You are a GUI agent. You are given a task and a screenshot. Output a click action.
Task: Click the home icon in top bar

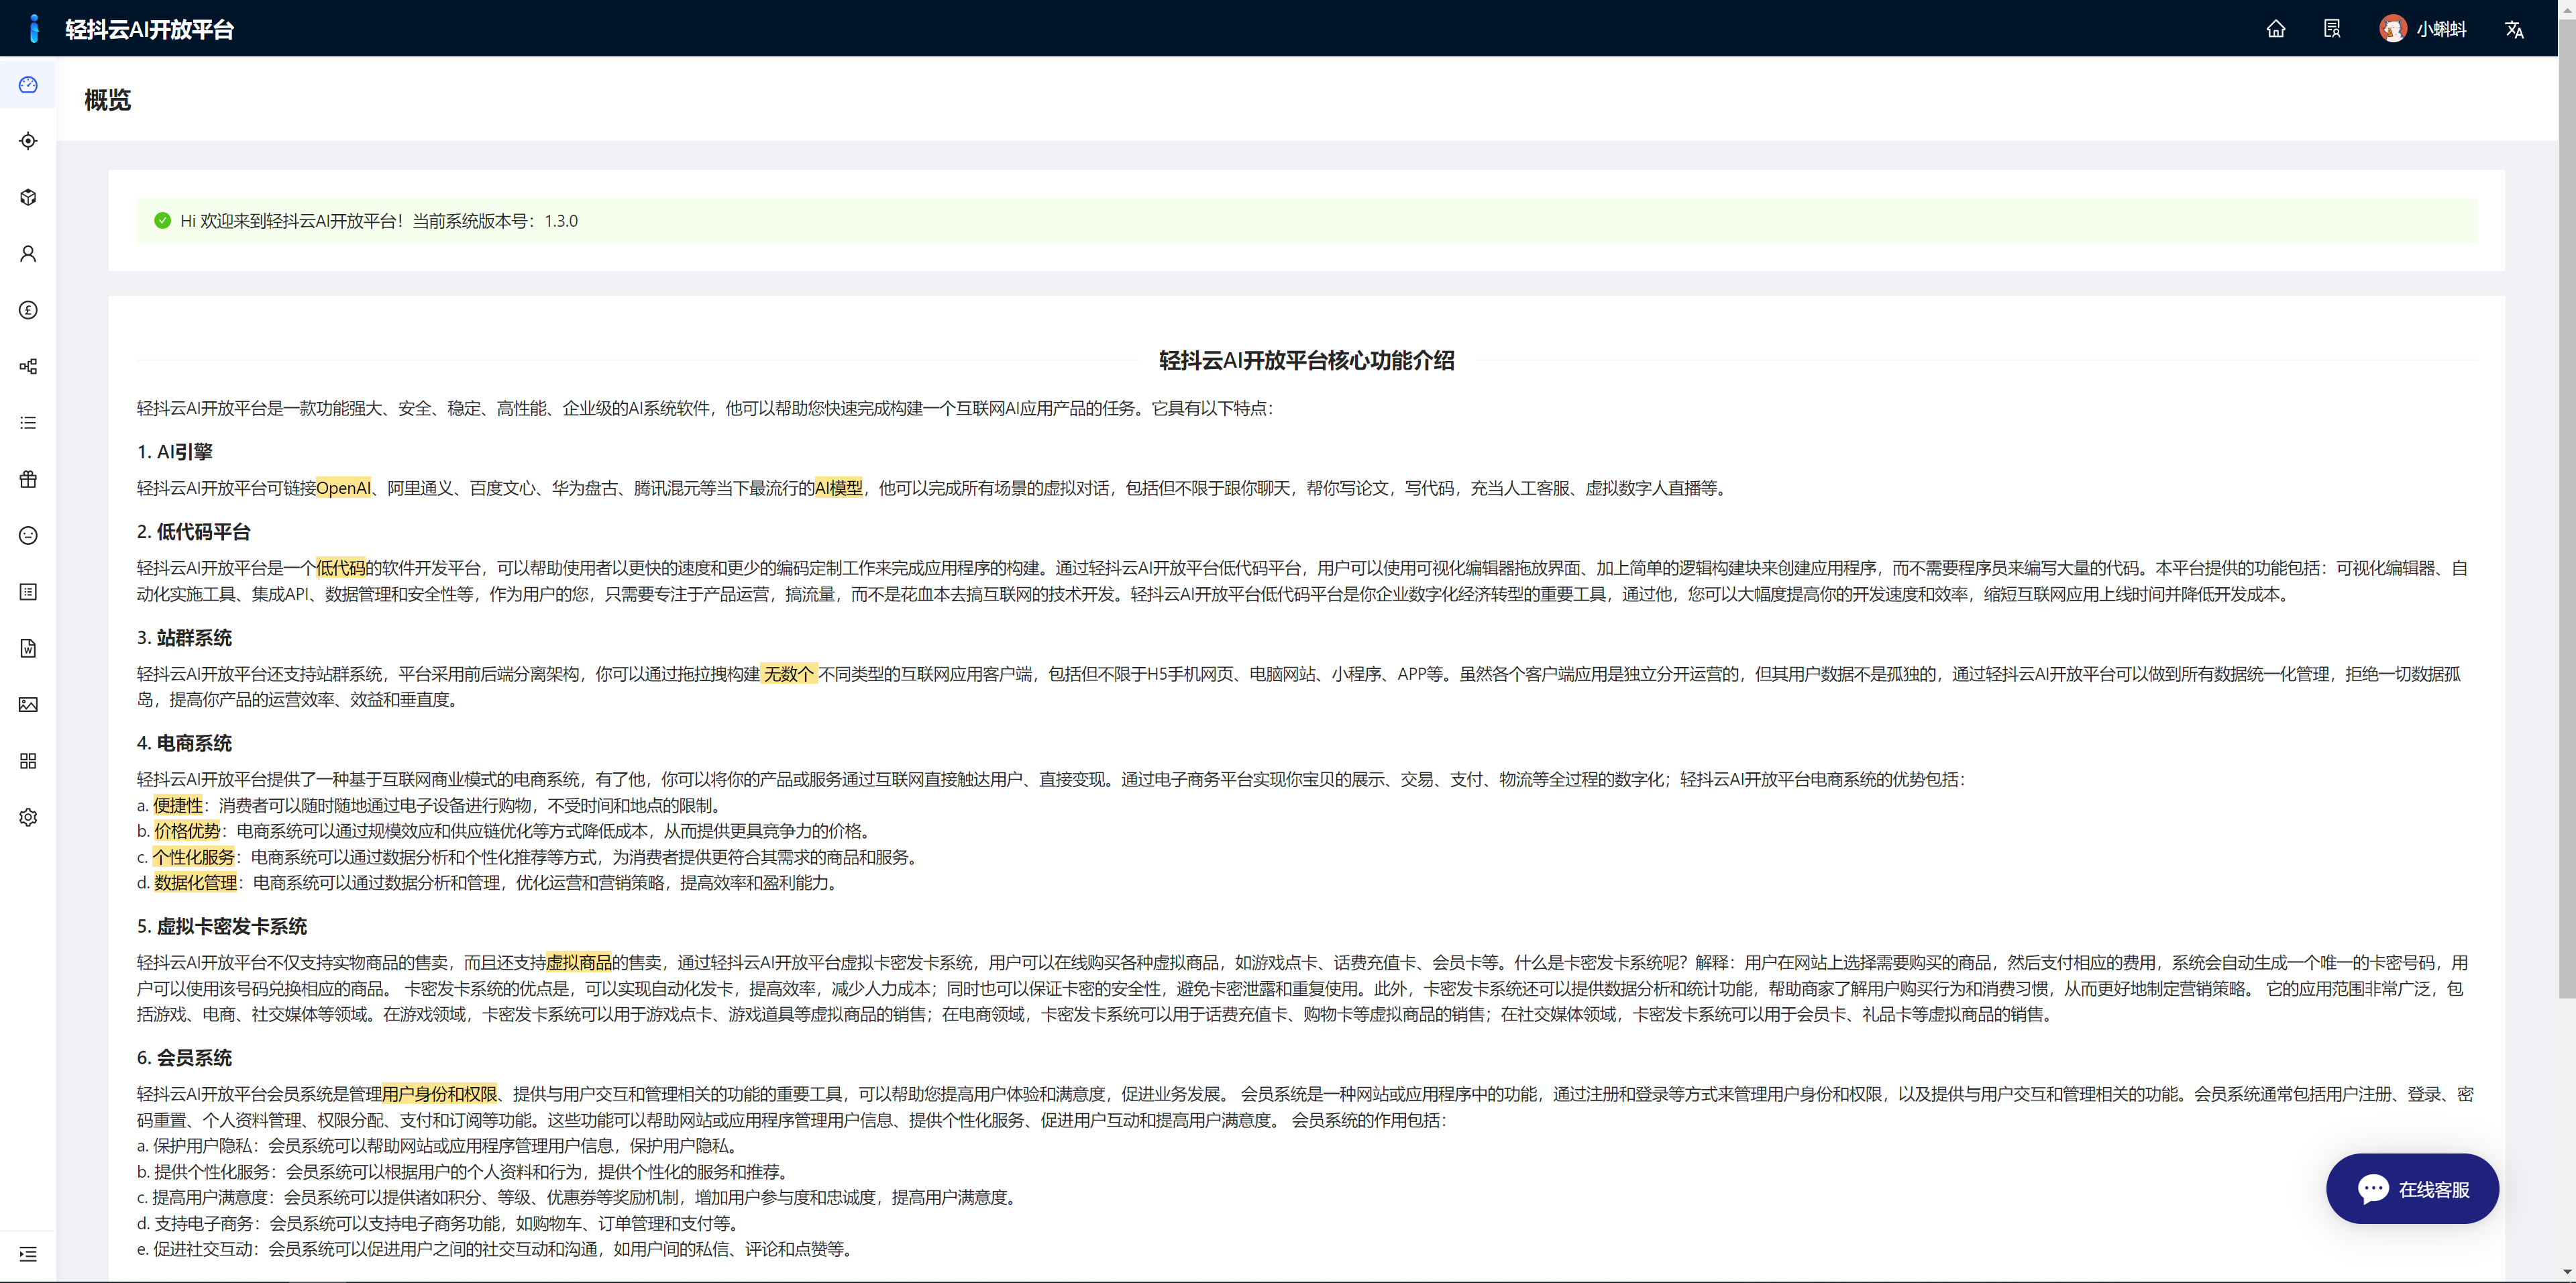2276,29
